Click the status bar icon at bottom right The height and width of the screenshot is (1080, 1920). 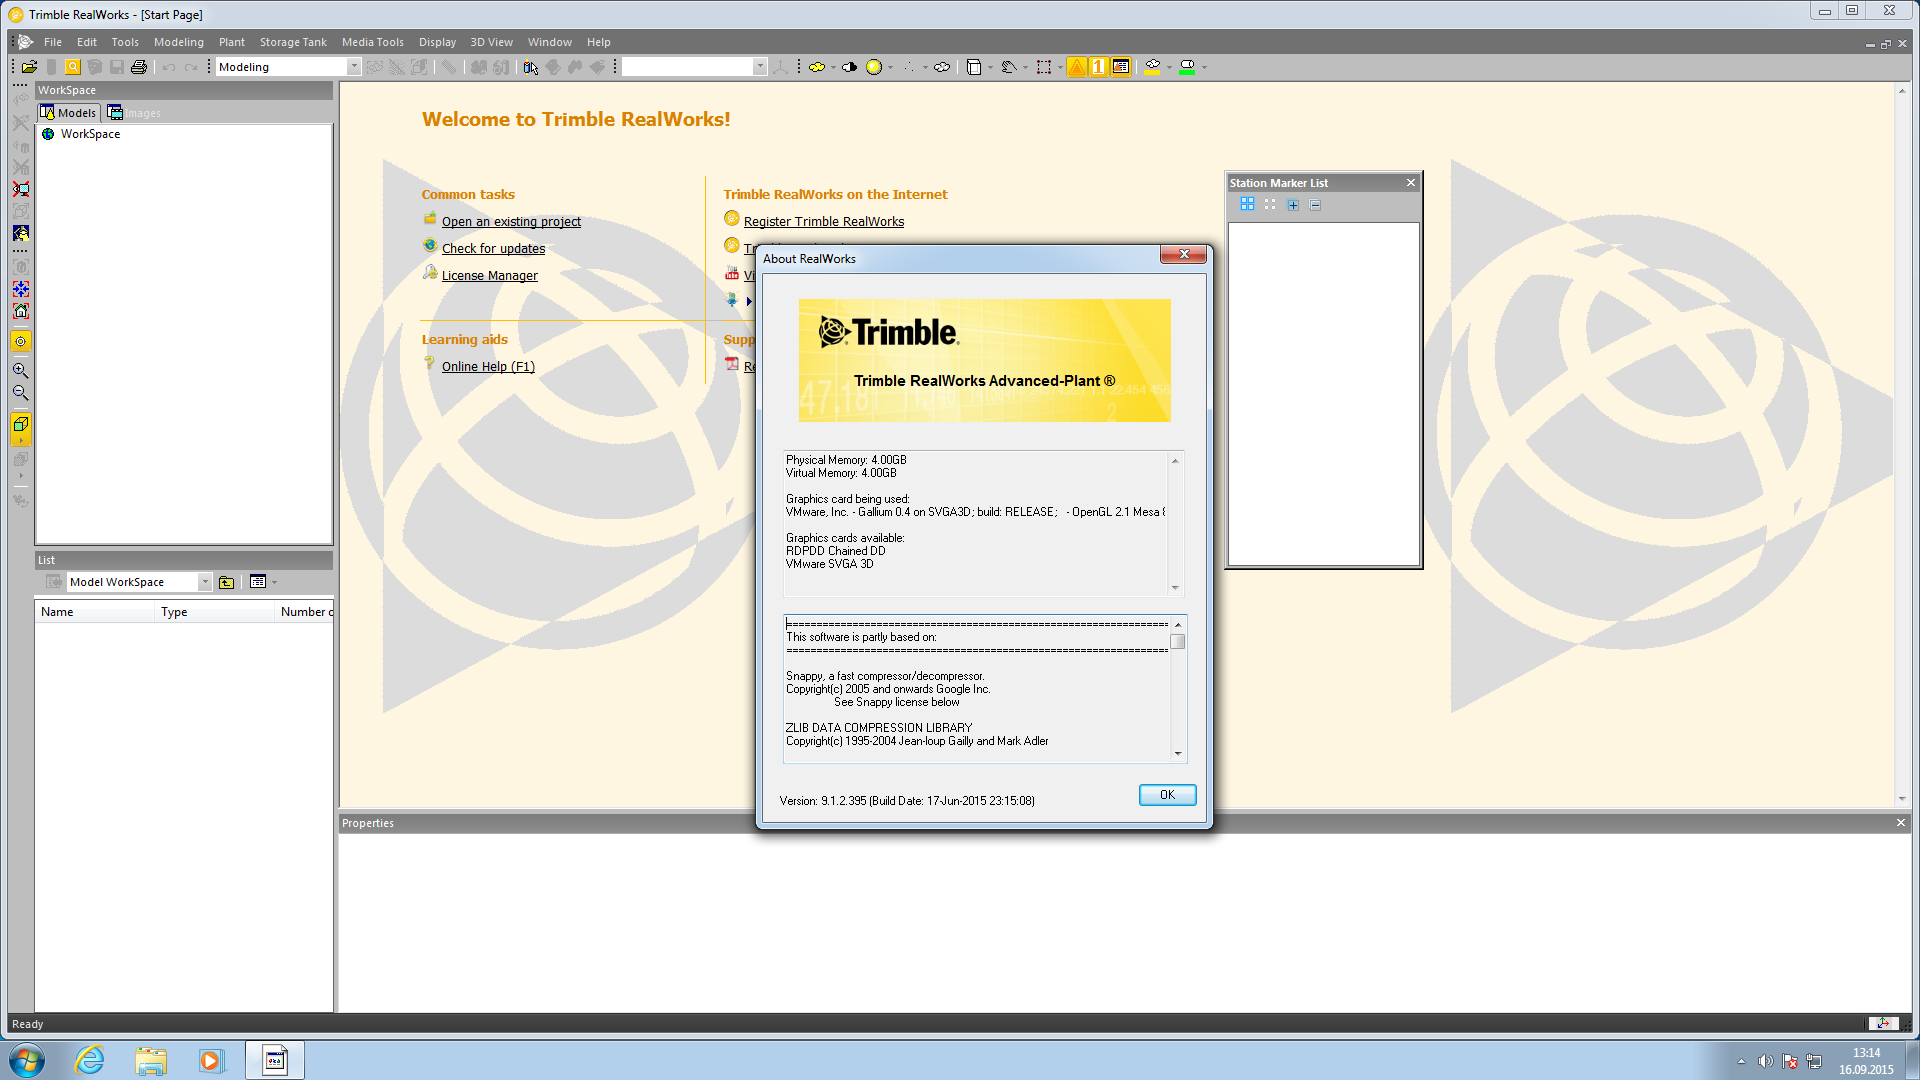point(1883,1023)
